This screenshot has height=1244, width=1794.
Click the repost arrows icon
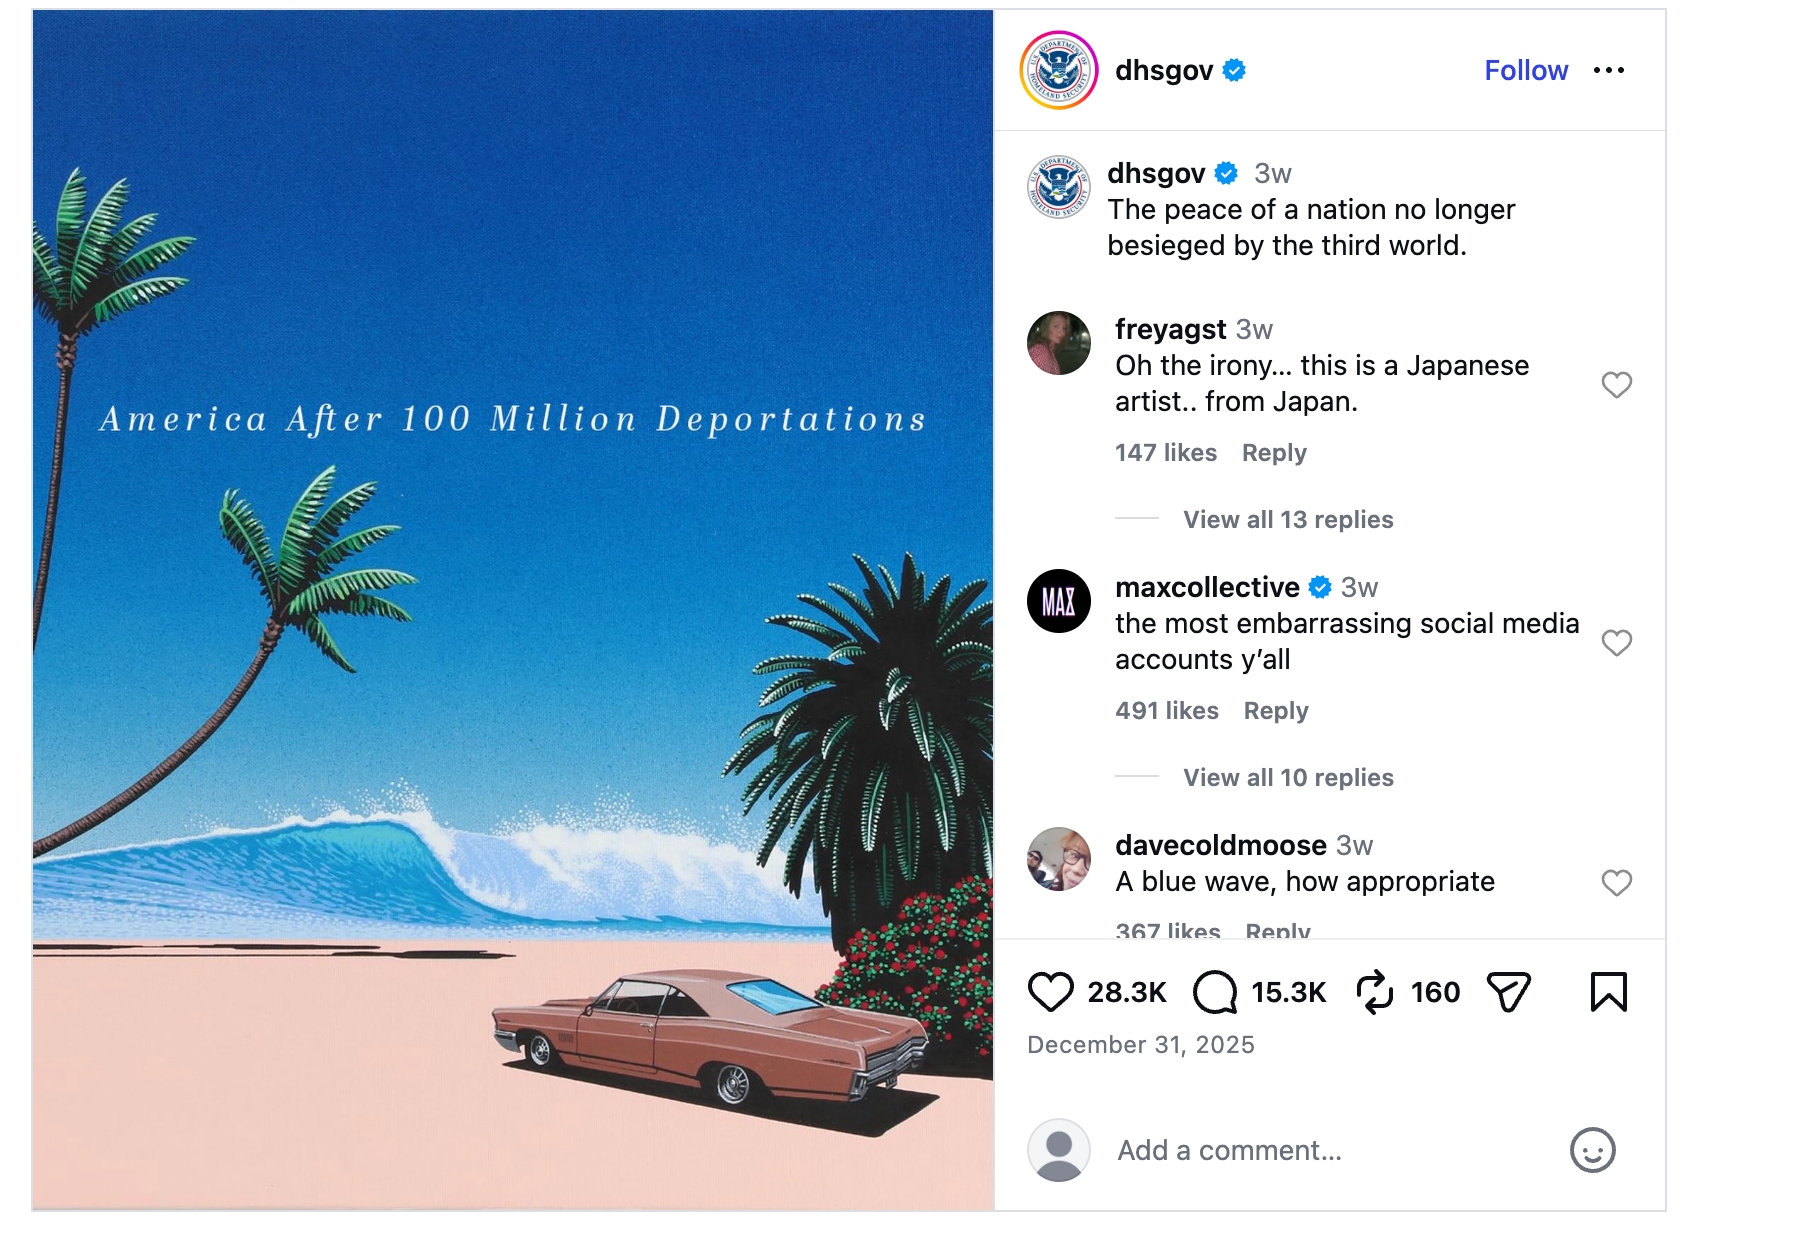pos(1374,992)
